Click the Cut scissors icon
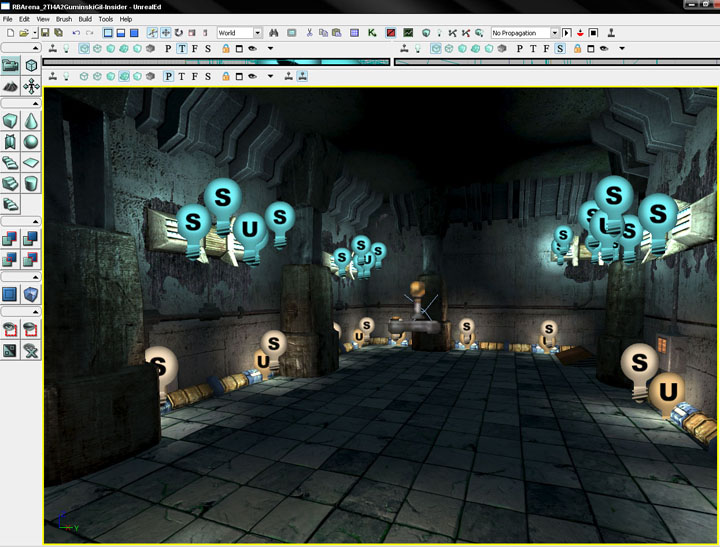 [309, 33]
